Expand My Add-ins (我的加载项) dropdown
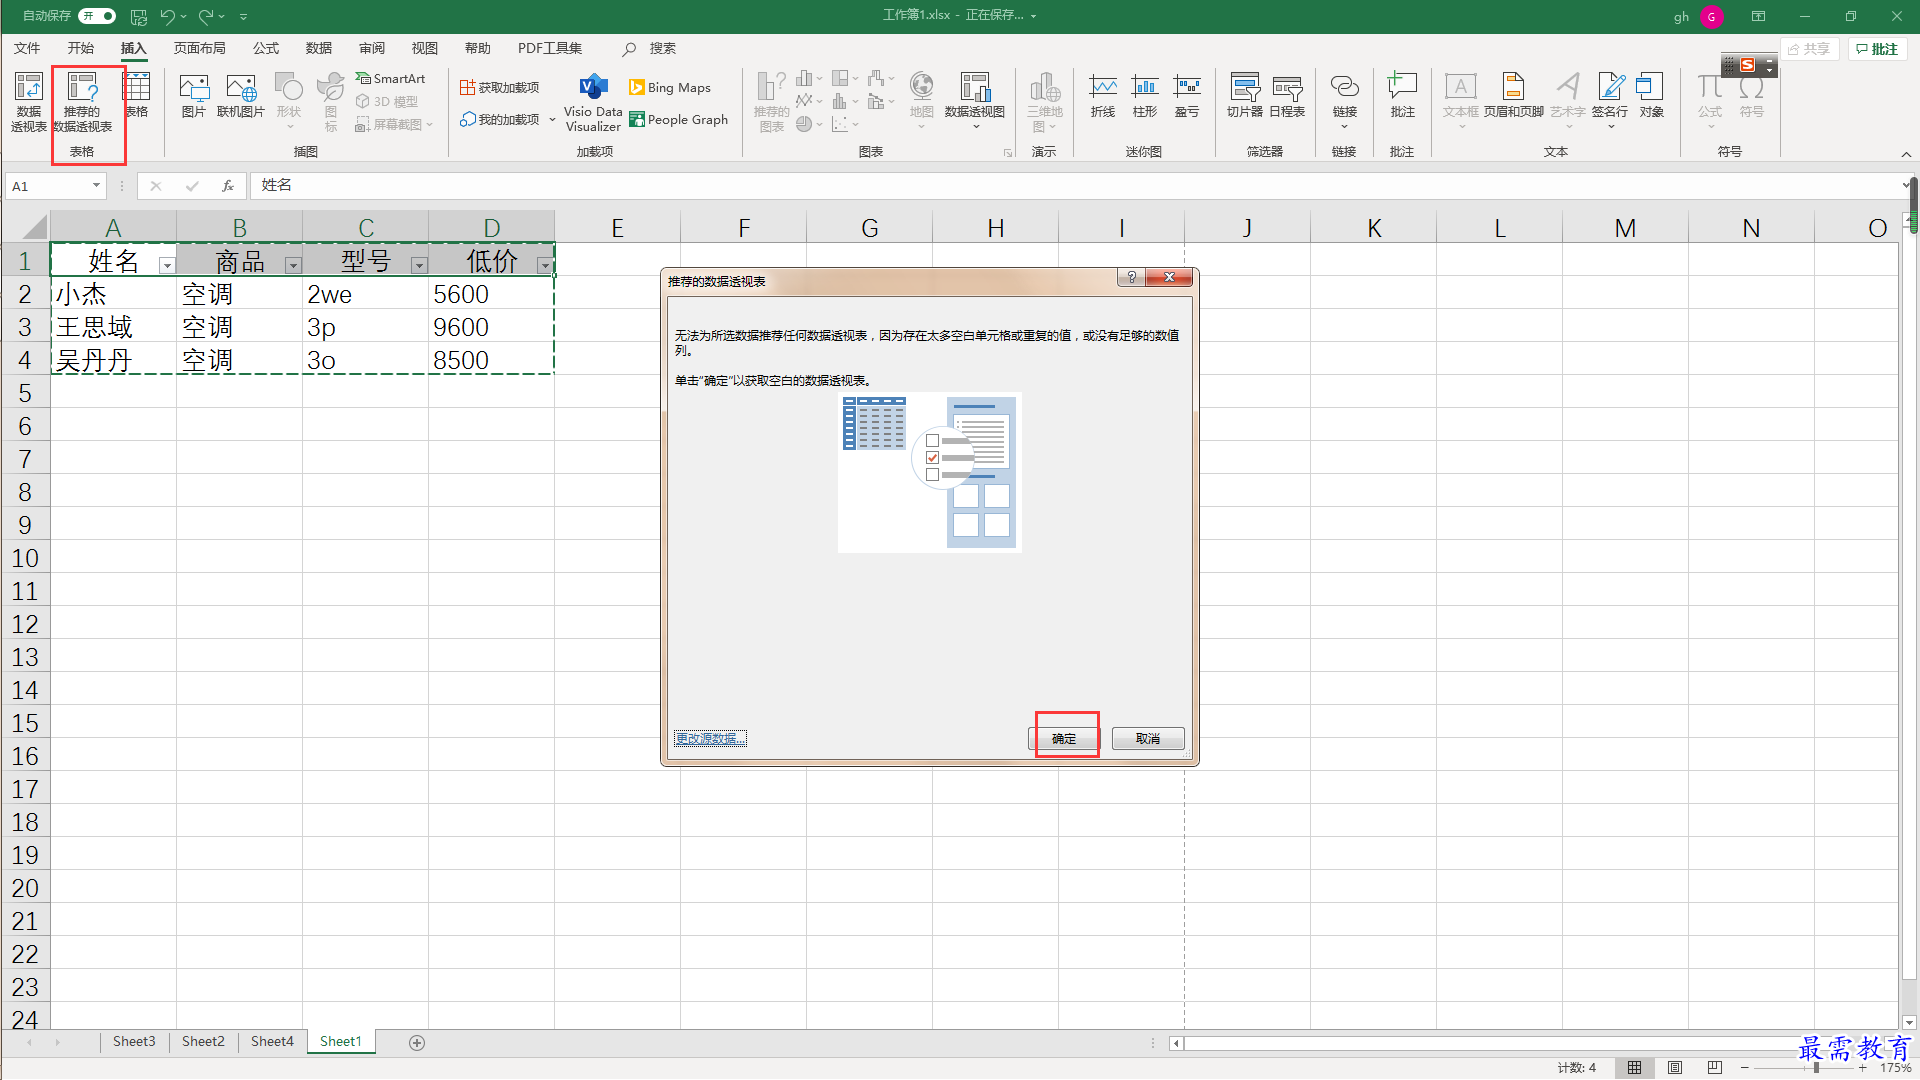Screen dimensions: 1920x1080 coord(552,120)
